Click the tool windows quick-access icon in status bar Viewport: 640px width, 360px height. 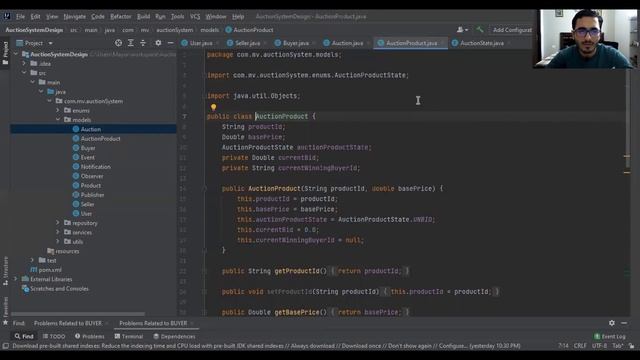pos(5,346)
